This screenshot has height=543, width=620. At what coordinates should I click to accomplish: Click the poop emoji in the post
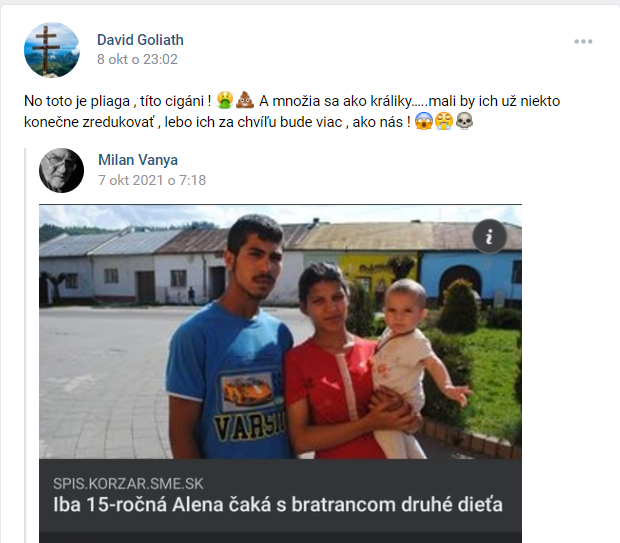pyautogui.click(x=245, y=100)
